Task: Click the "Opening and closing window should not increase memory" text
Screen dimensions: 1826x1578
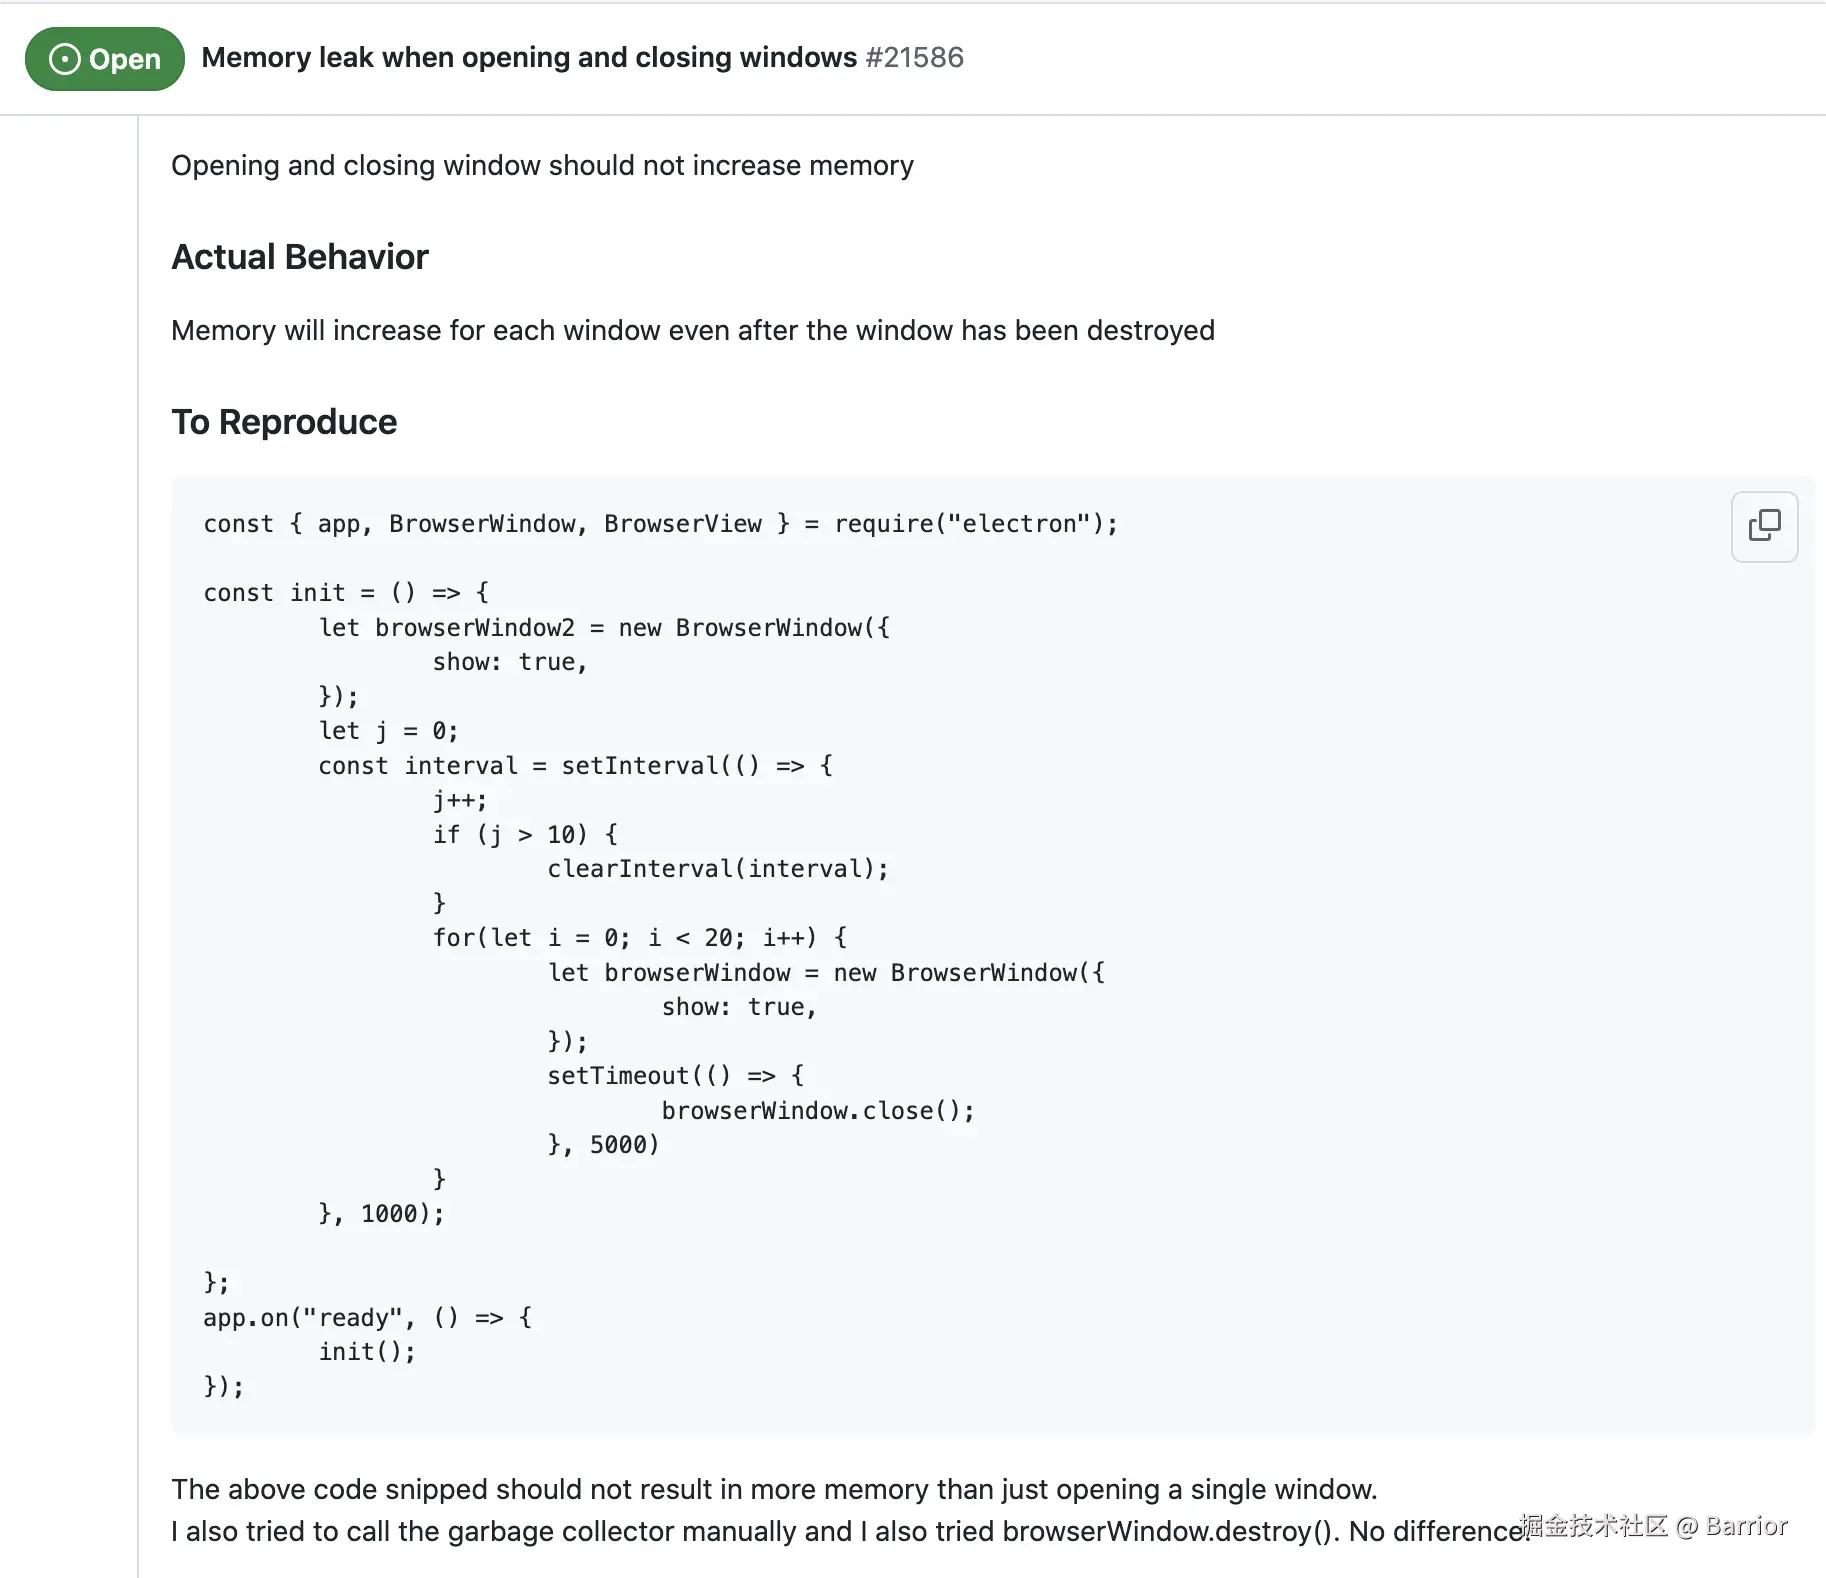Action: tap(542, 165)
